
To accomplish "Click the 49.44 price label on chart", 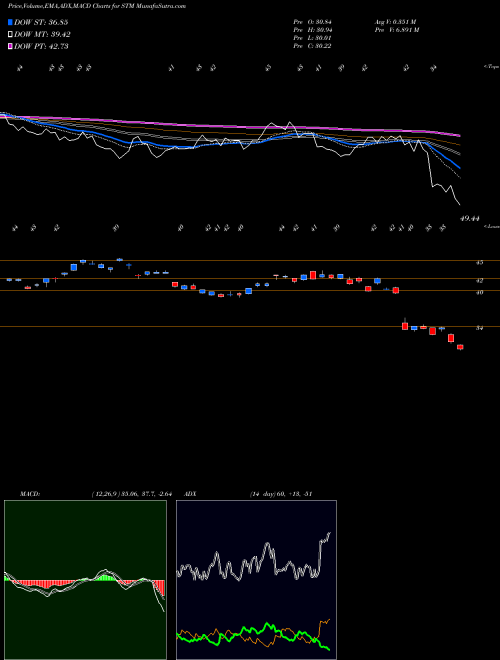I will [470, 219].
